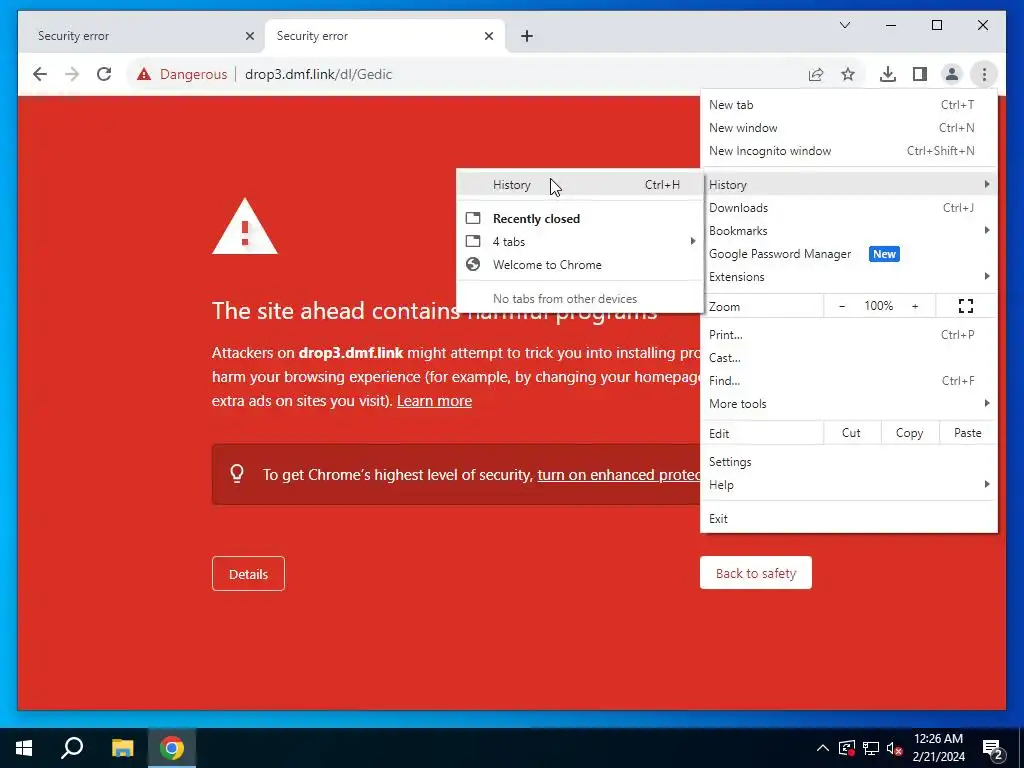Image resolution: width=1024 pixels, height=768 pixels.
Task: Close the active Security error tab
Action: tap(488, 36)
